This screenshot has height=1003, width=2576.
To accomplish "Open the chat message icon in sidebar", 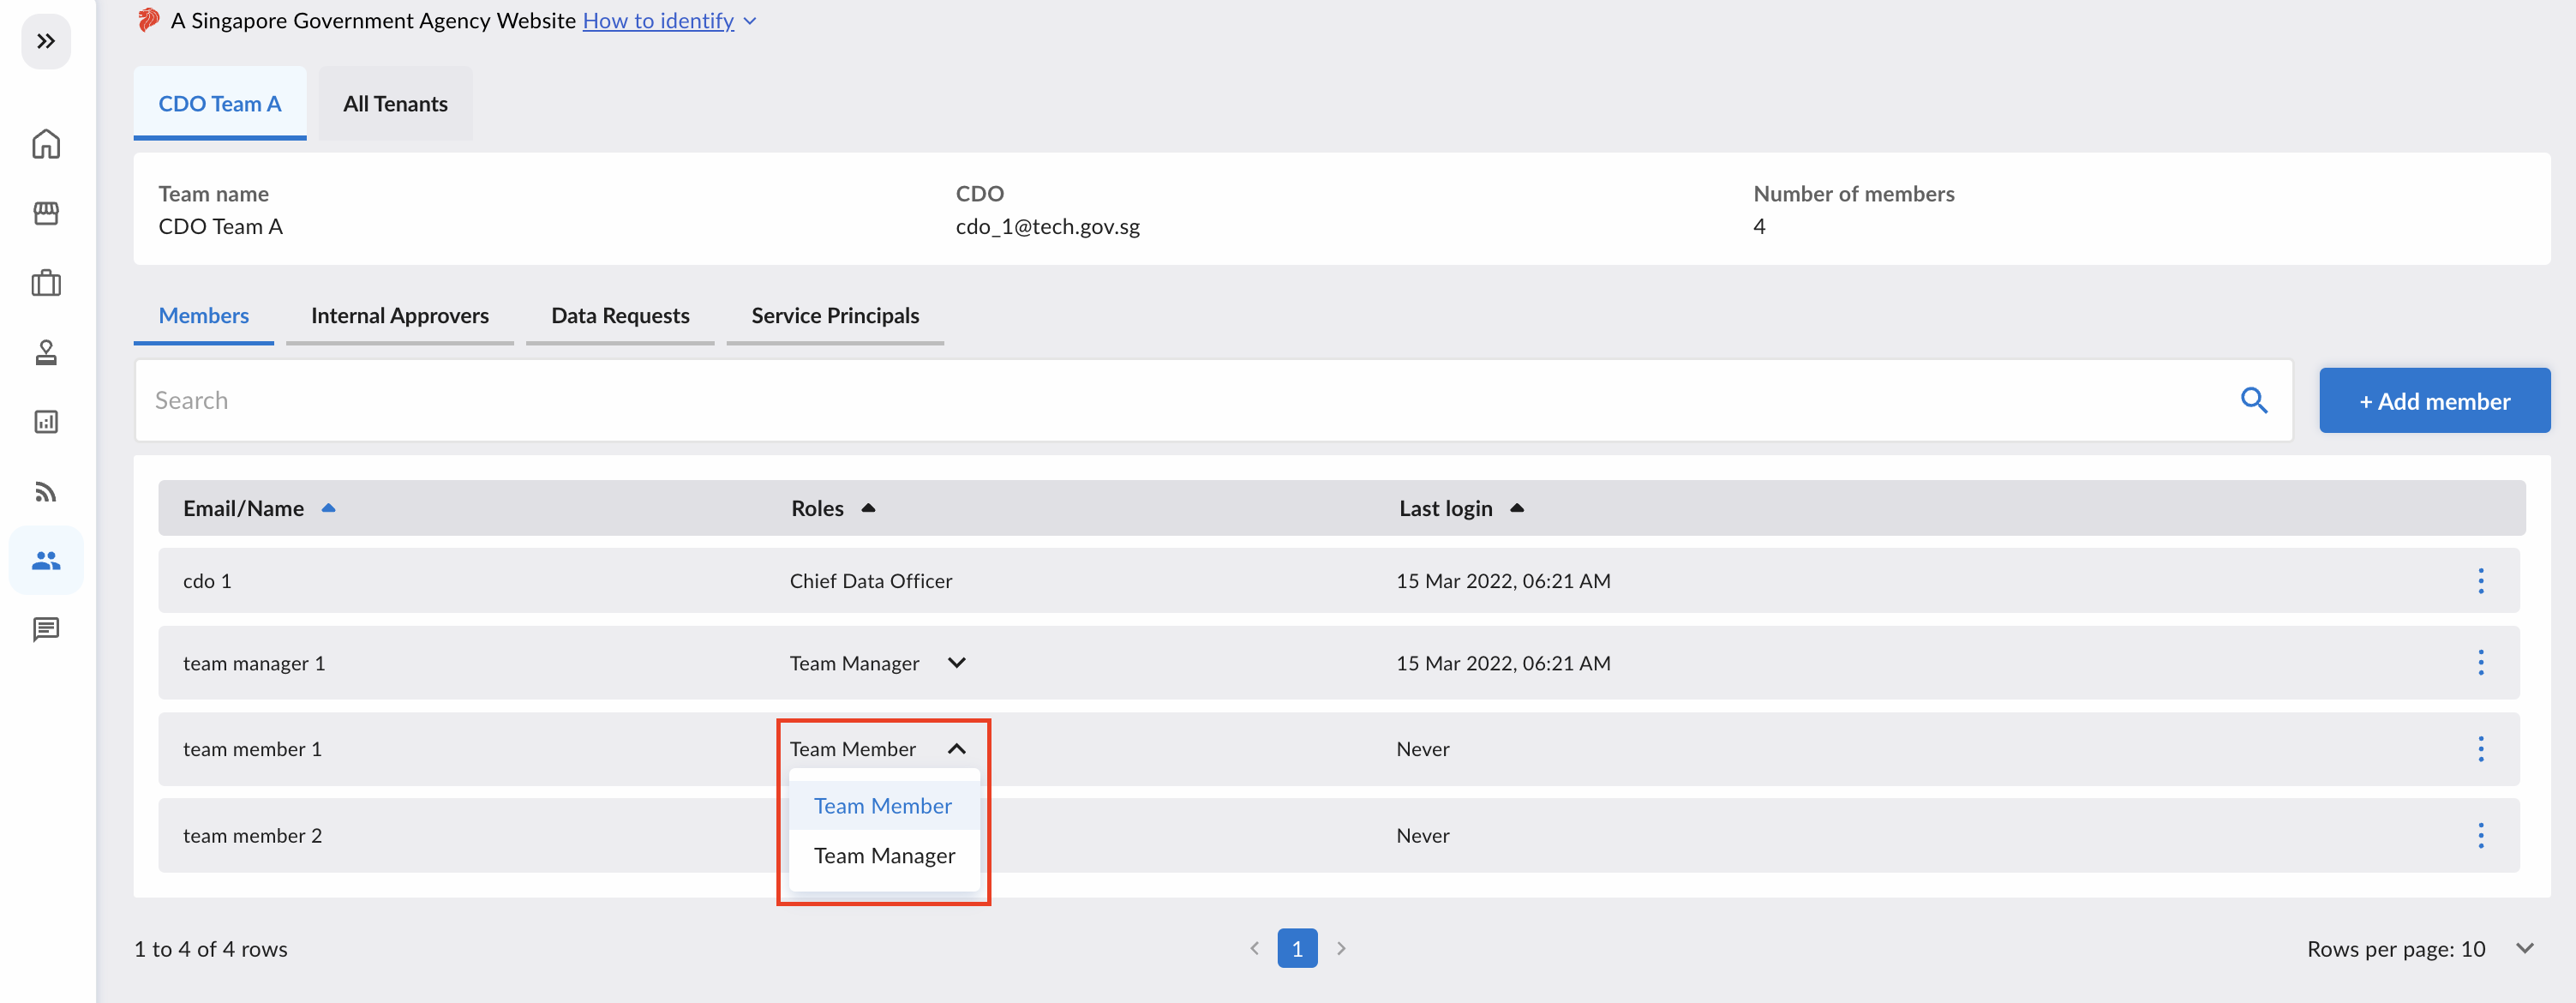I will pos(46,629).
